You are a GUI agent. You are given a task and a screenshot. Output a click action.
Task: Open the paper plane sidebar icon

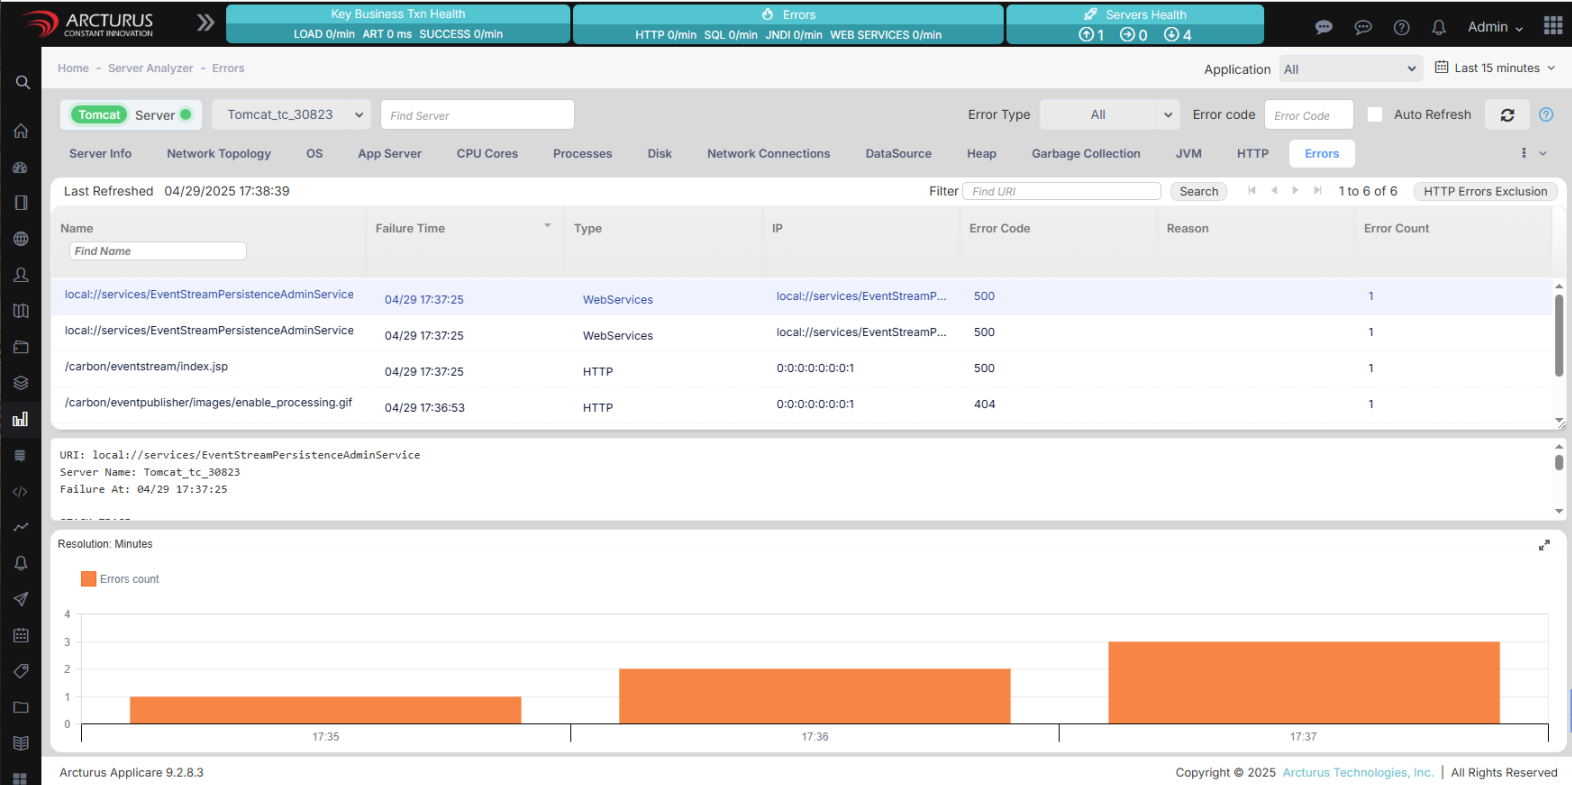pos(20,599)
